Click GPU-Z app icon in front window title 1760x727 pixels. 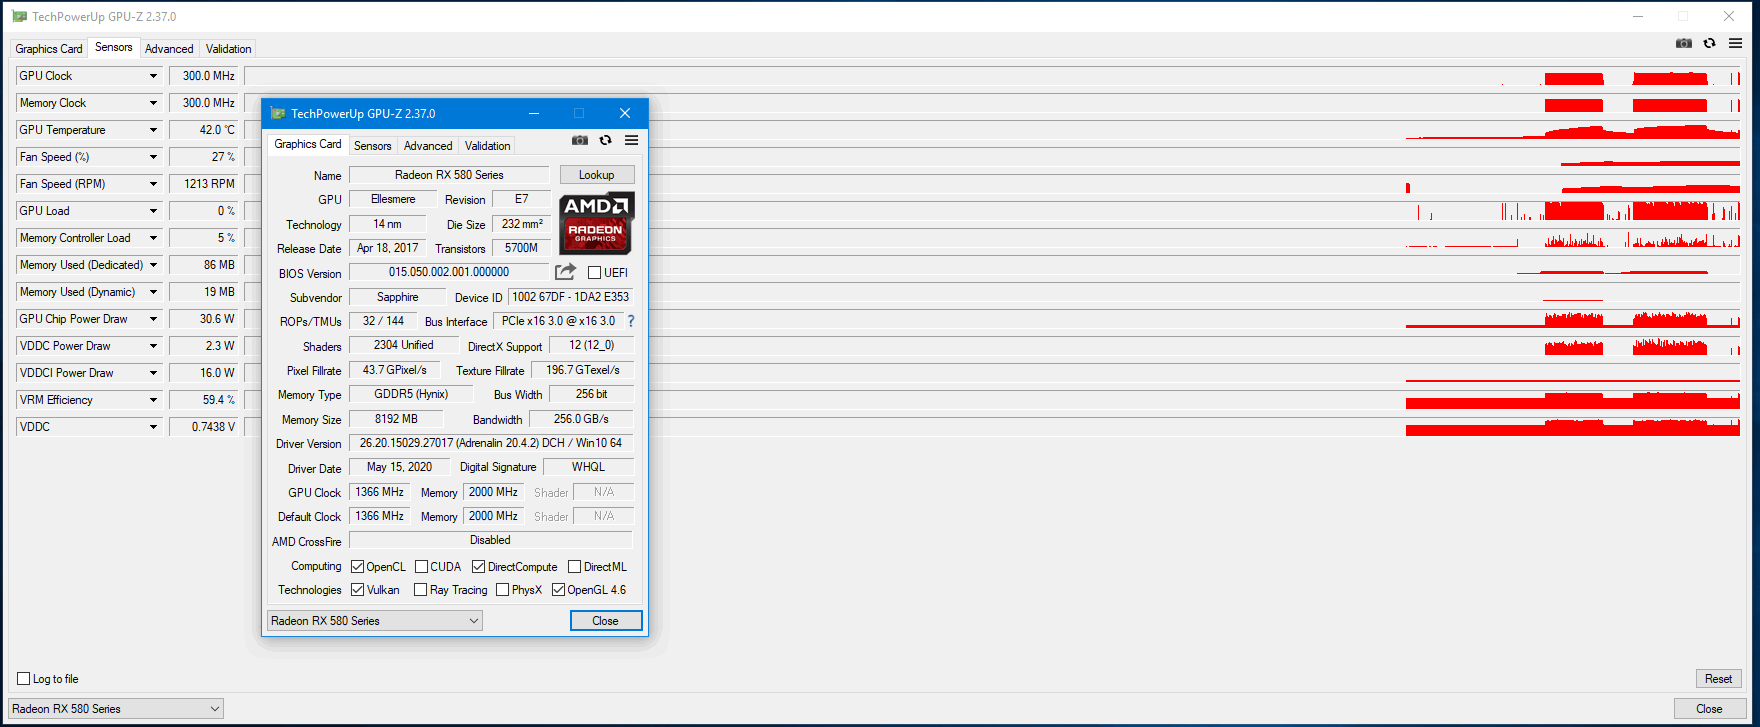278,113
